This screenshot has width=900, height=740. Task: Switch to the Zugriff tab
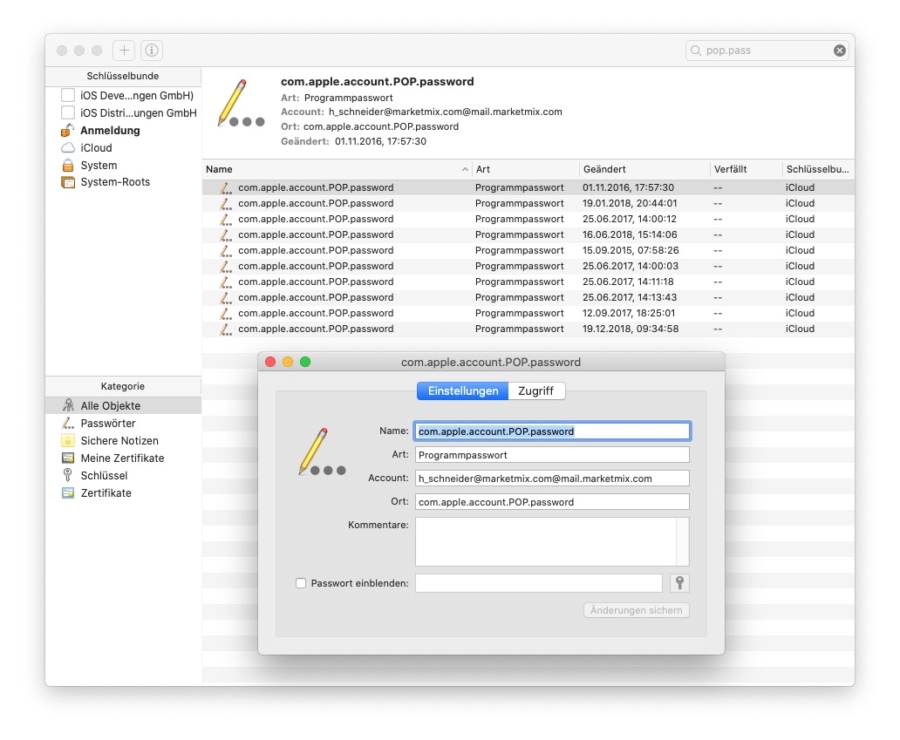pos(537,391)
